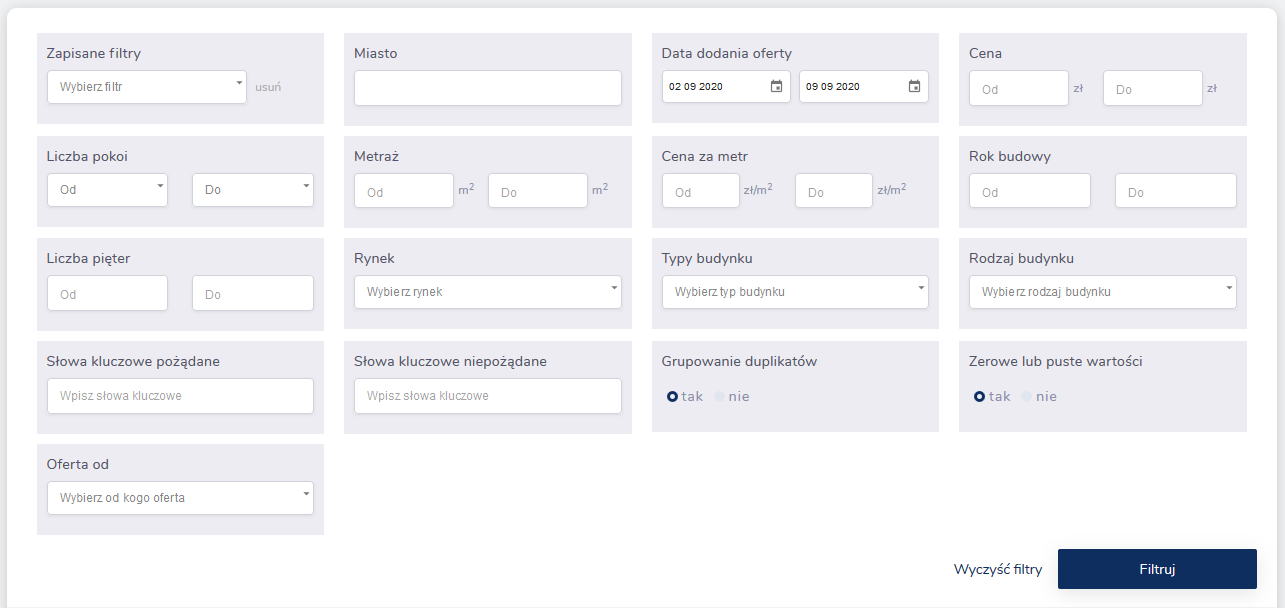Open the Wybierz typ budynku dropdown

(795, 292)
